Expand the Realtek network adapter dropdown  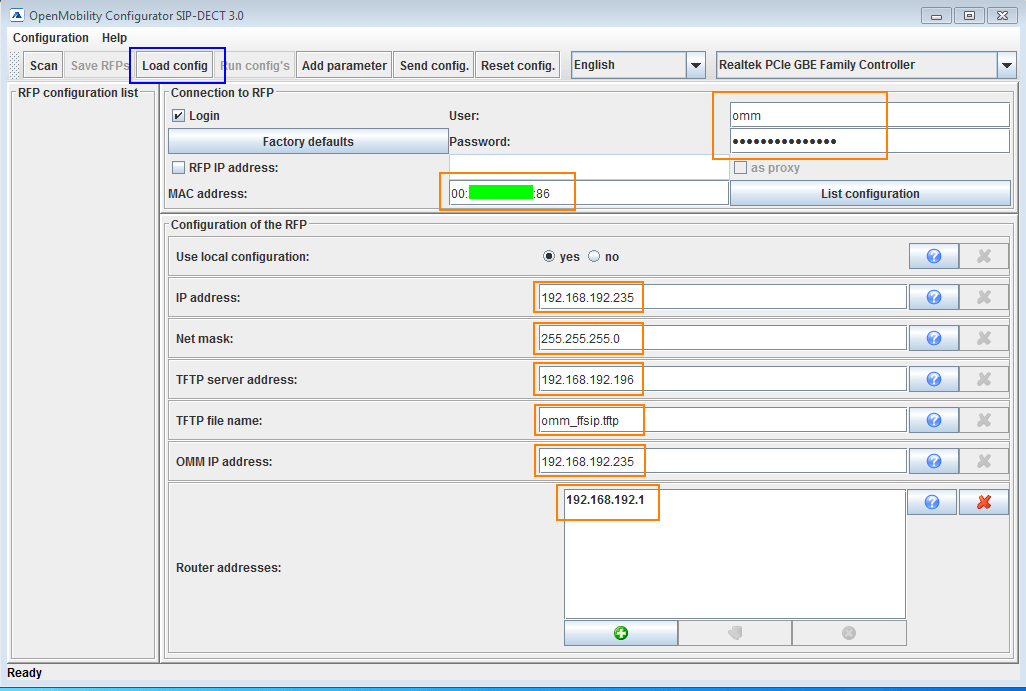point(1006,66)
